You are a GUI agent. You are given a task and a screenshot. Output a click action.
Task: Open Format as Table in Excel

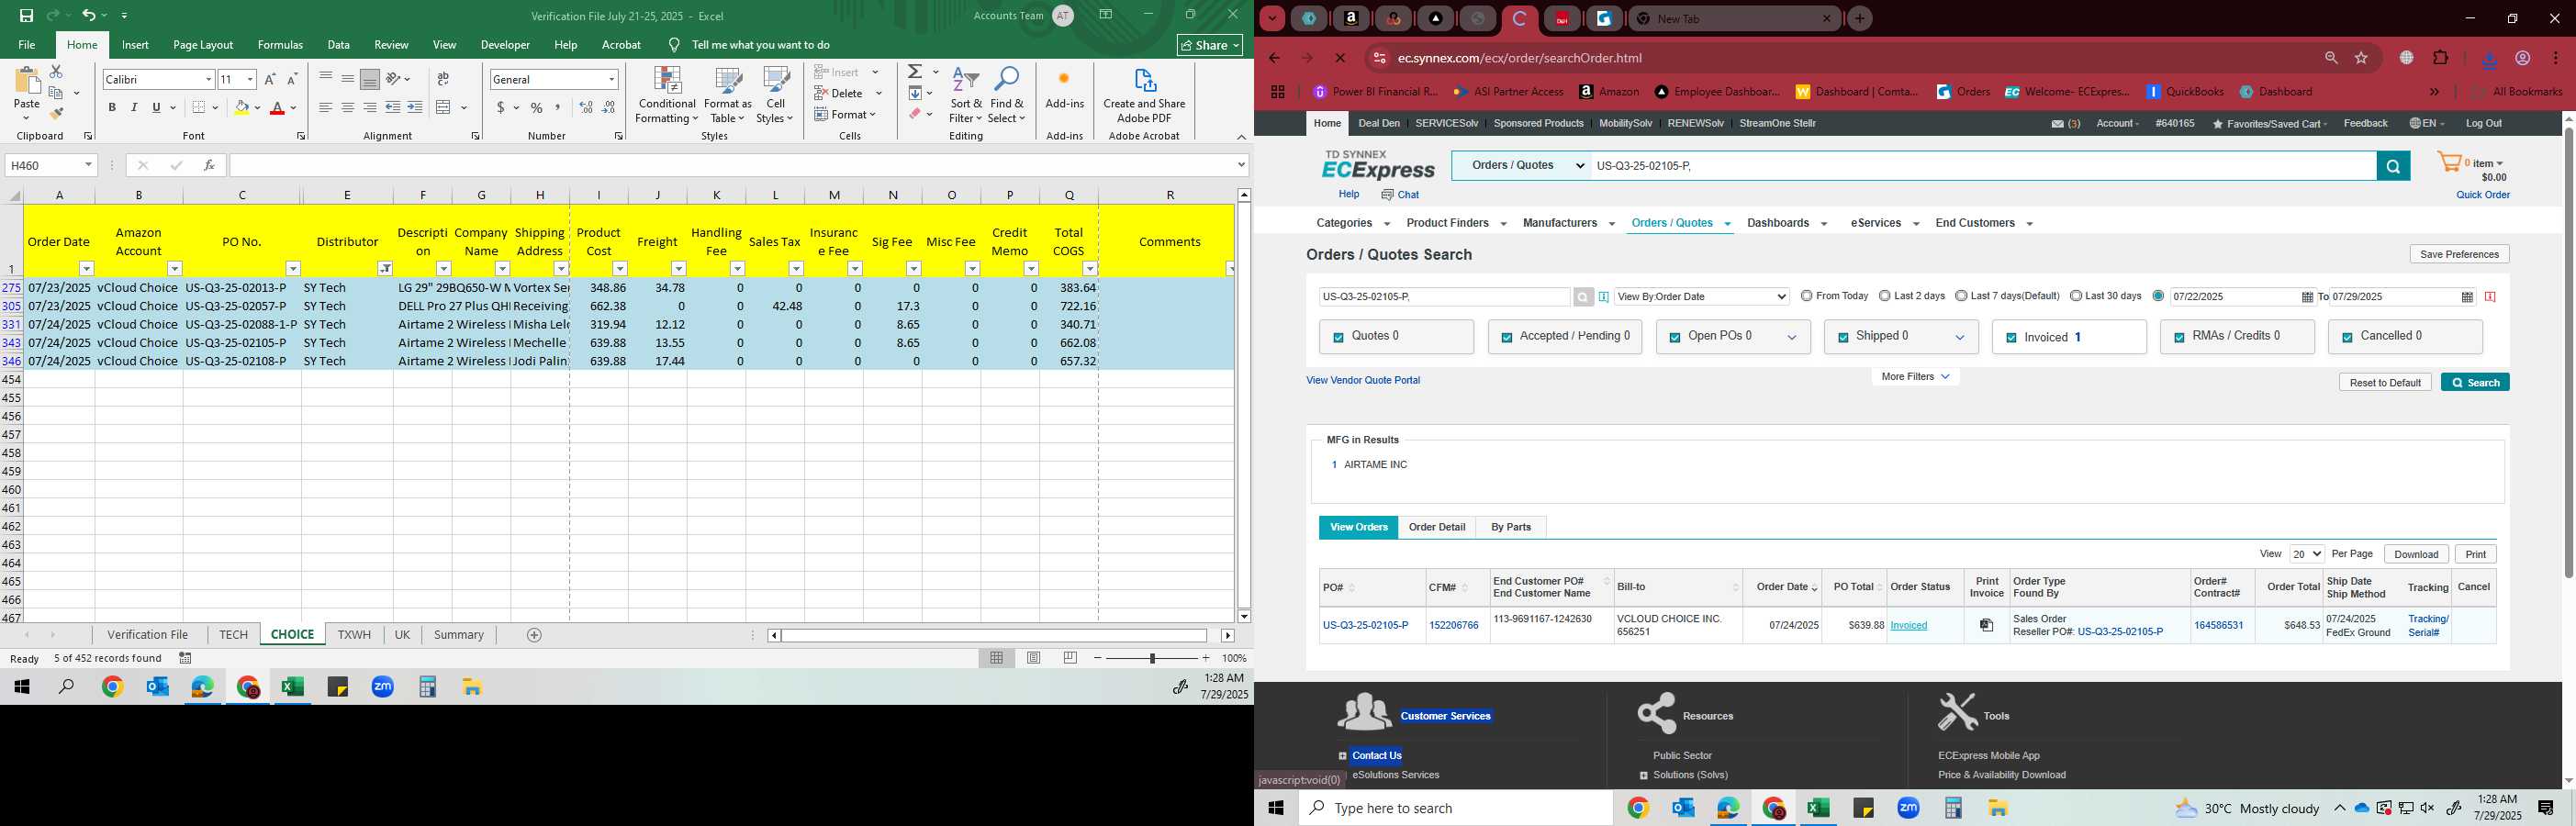click(728, 95)
